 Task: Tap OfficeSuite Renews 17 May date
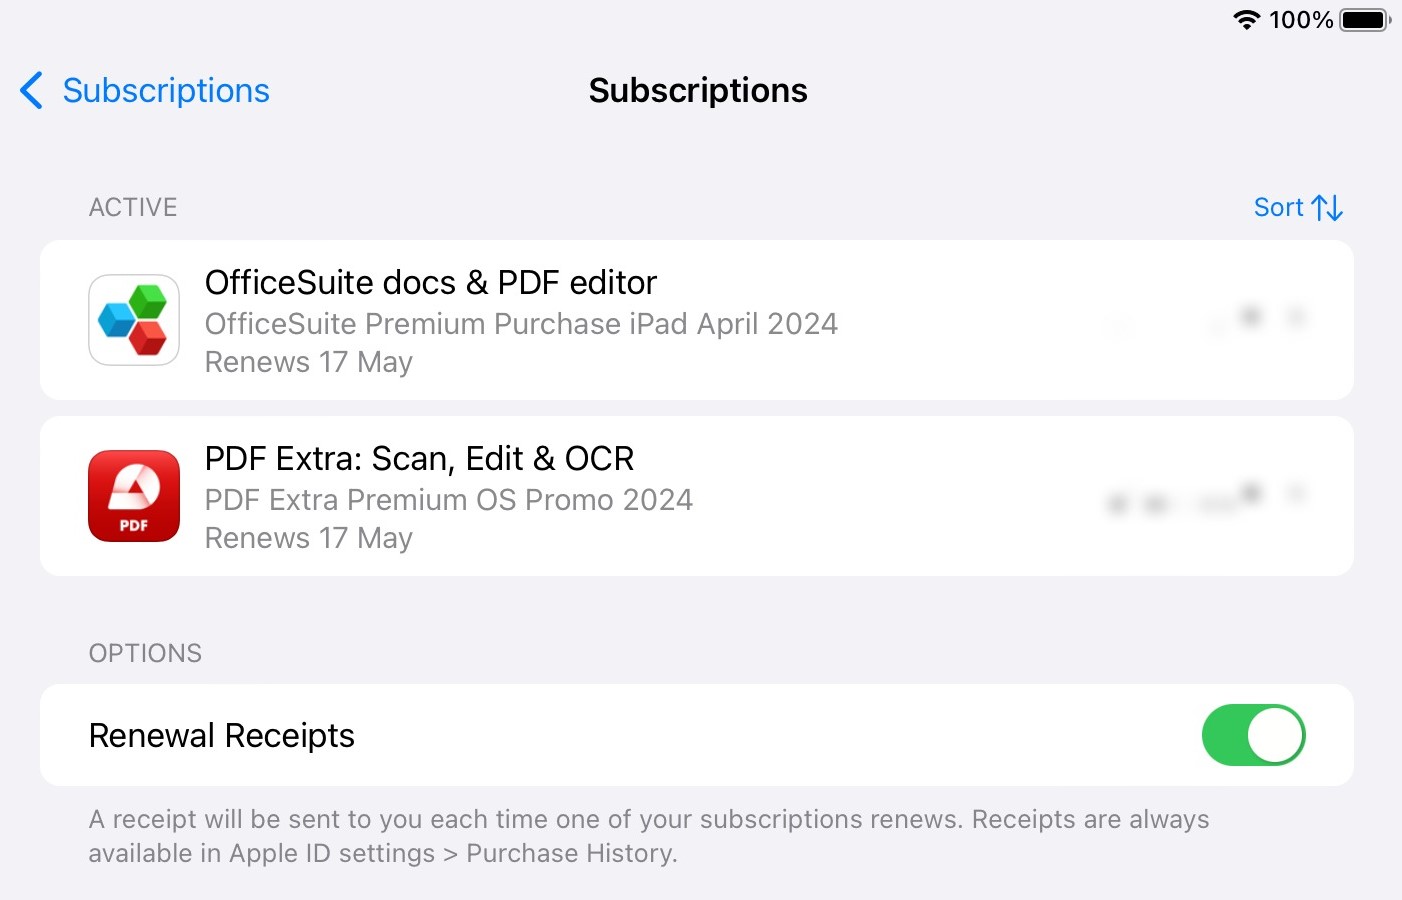309,362
